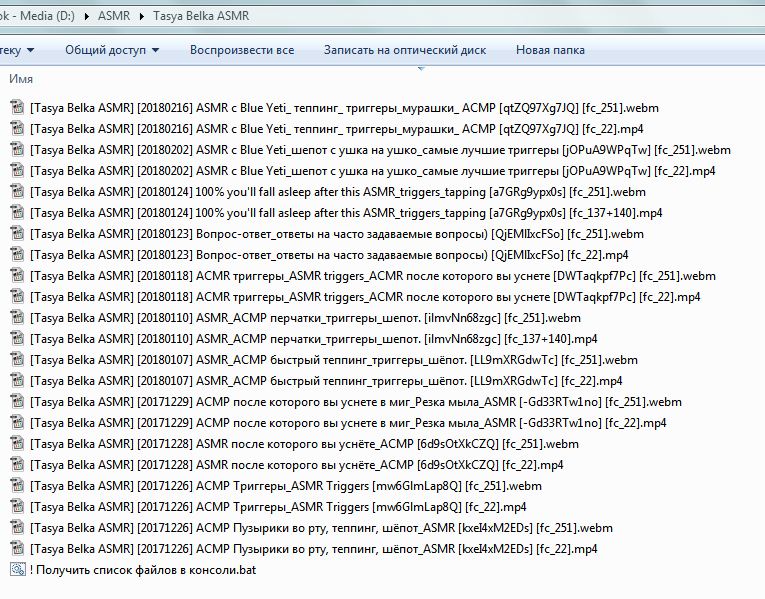Select file name ending [jOPuA9WPqTw] [fc_22].mp4
The width and height of the screenshot is (765, 599).
pos(373,171)
